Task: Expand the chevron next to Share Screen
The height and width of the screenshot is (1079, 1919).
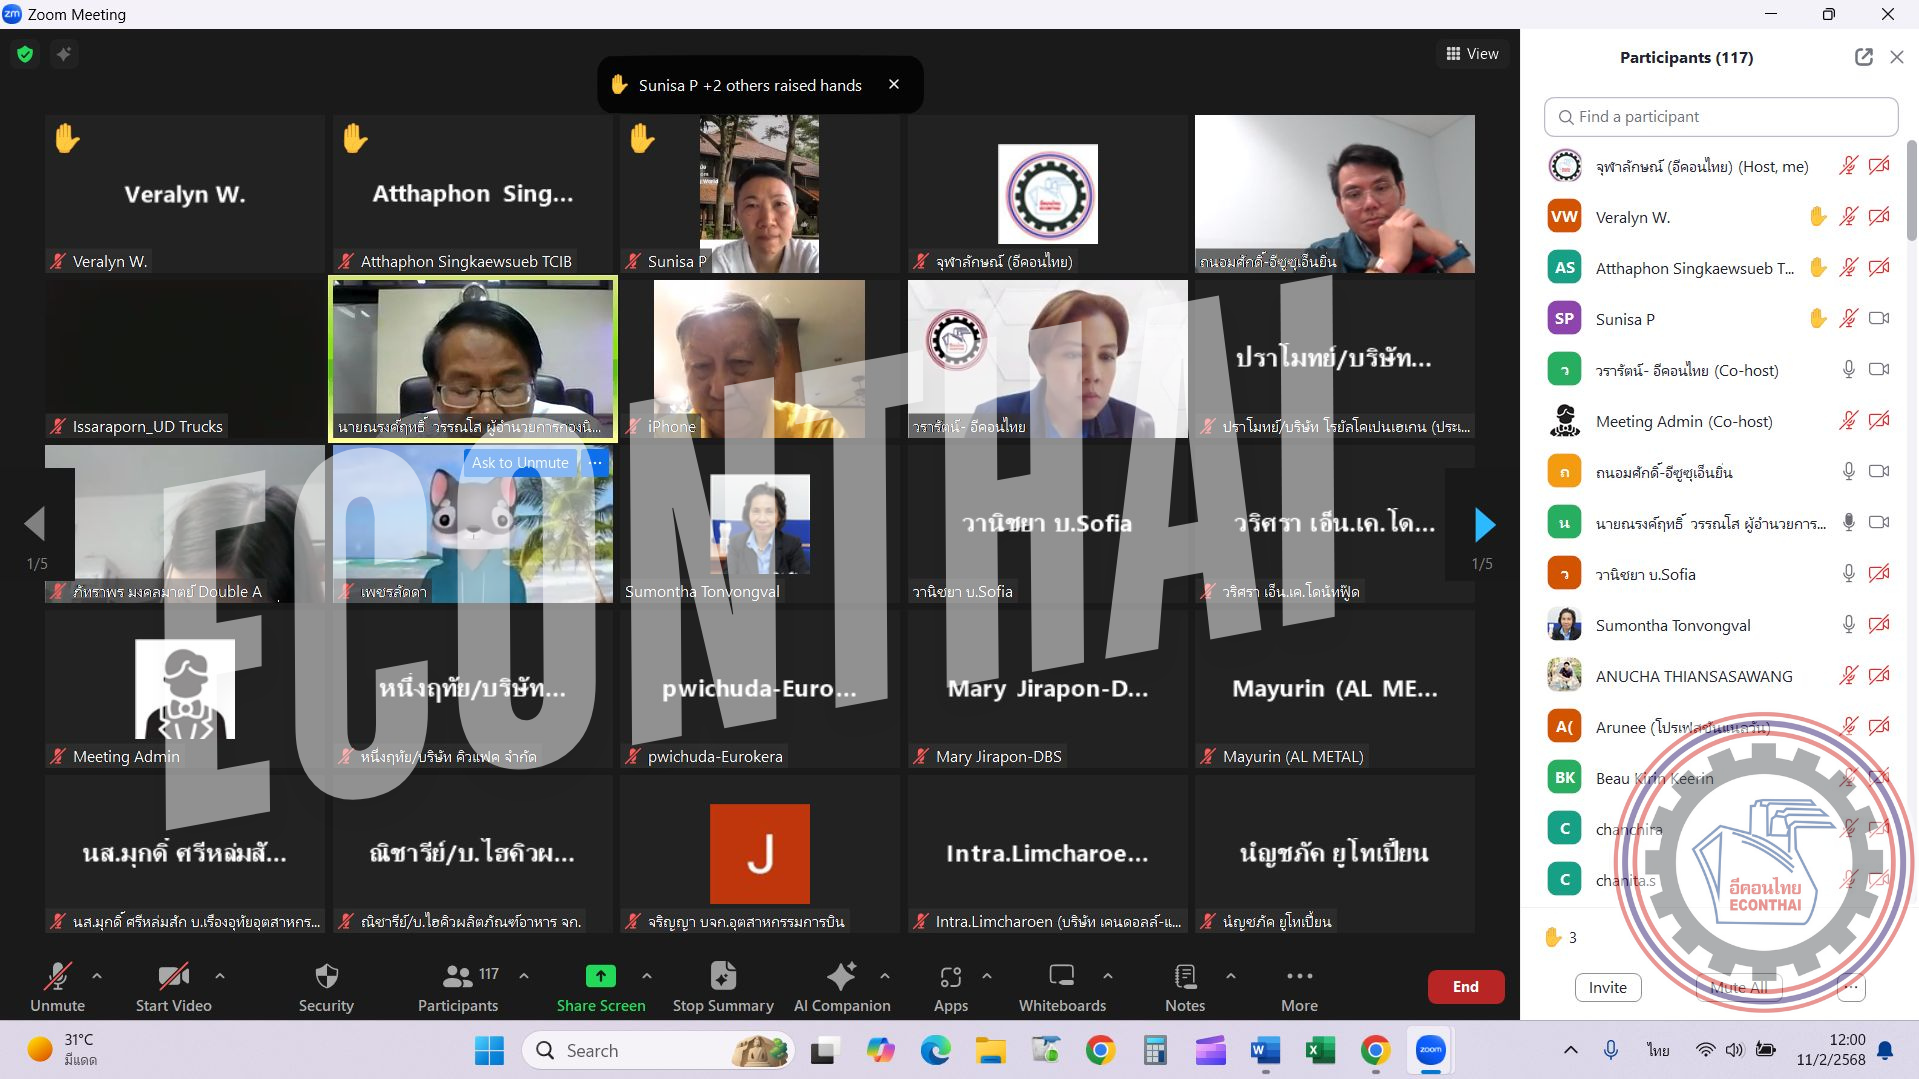Action: click(647, 975)
